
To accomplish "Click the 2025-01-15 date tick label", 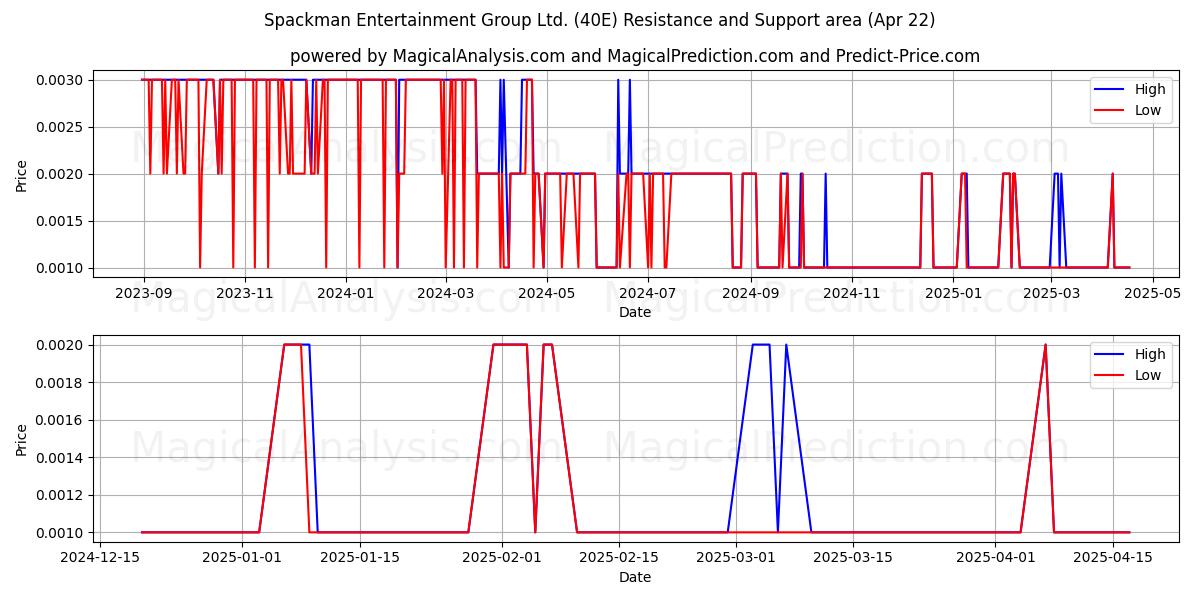I will coord(360,557).
